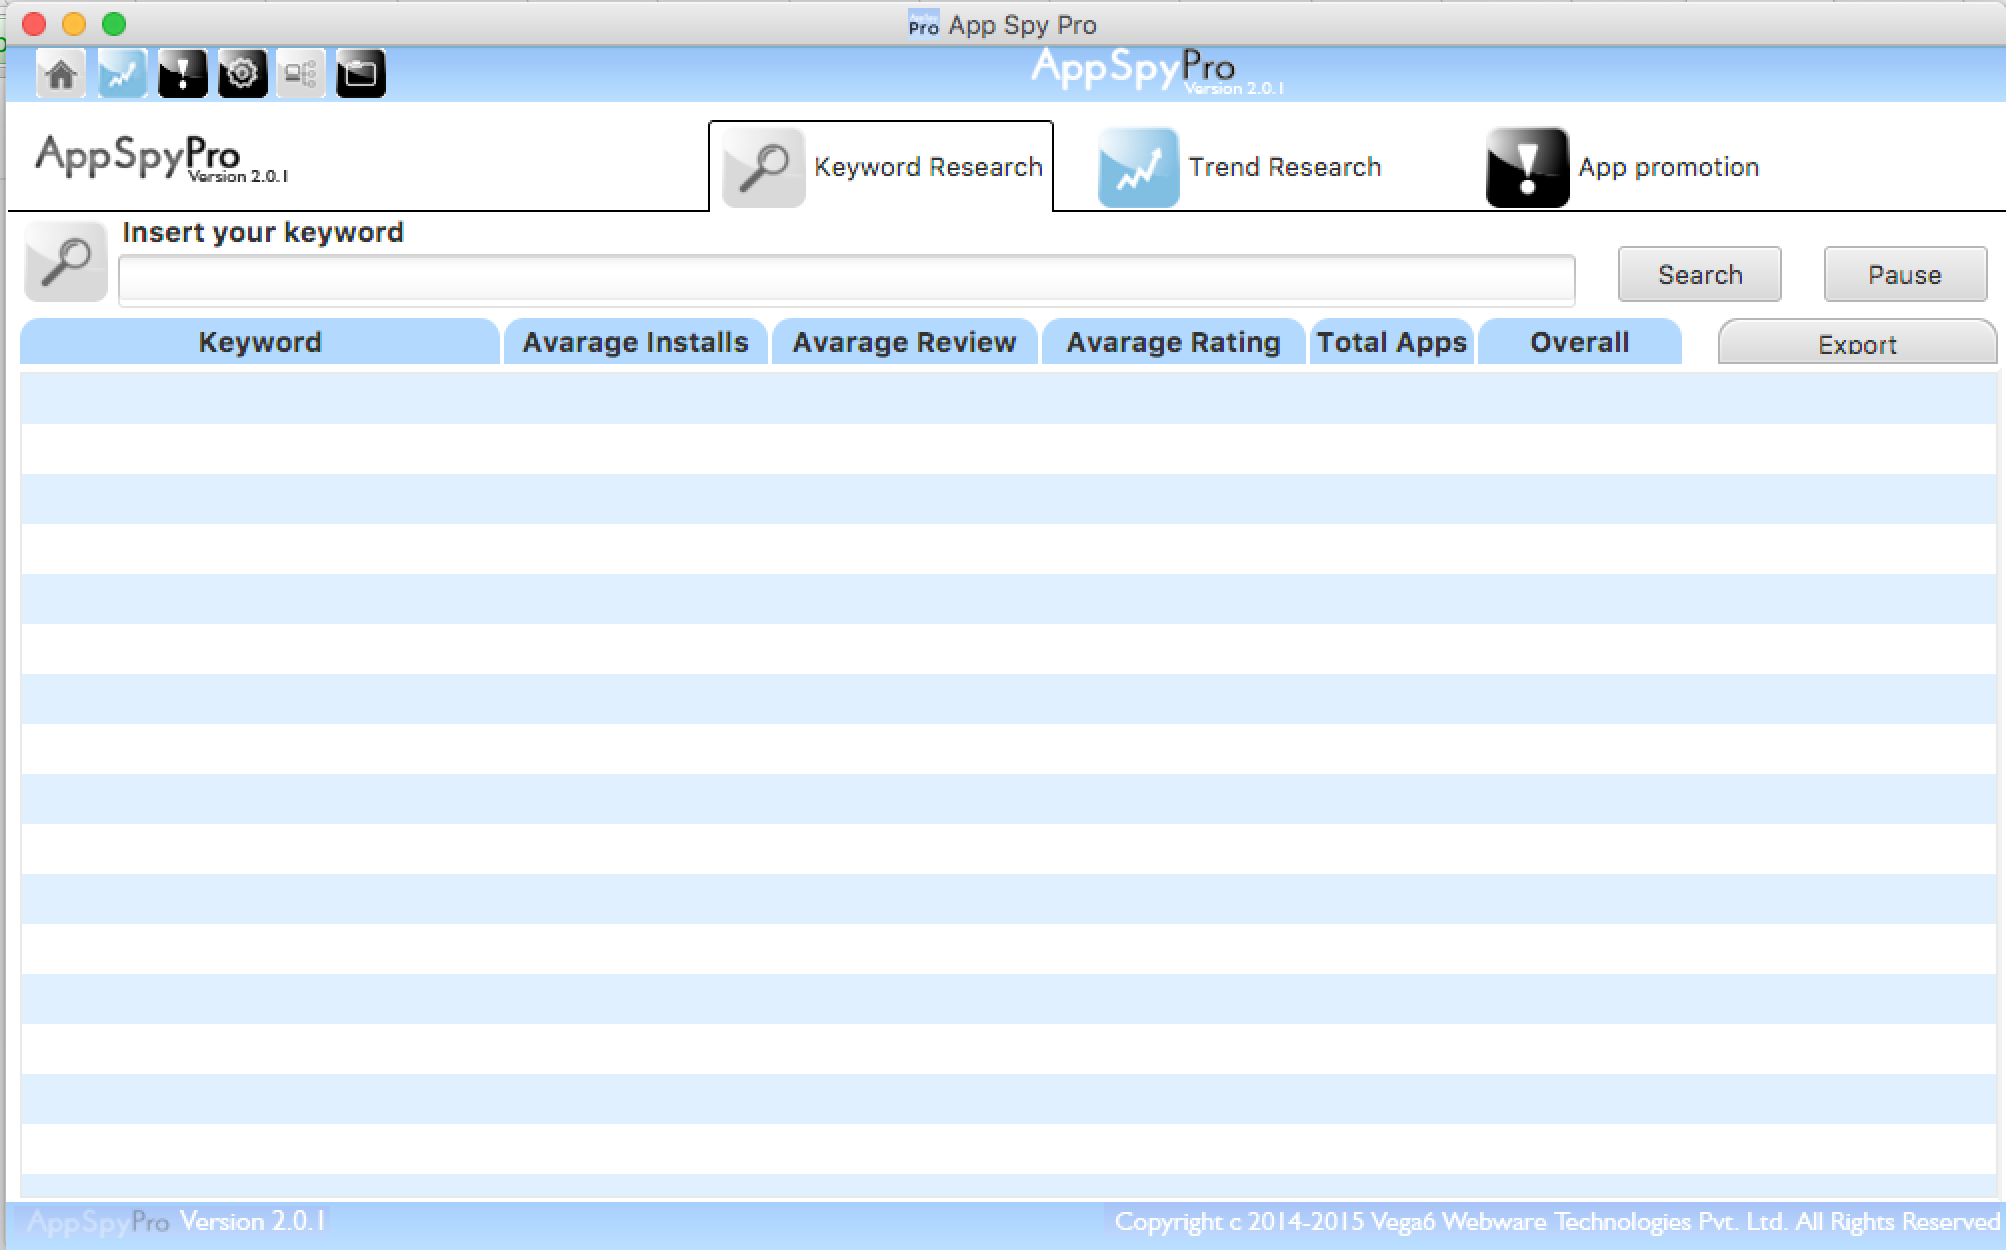This screenshot has width=2006, height=1250.
Task: Sort by the Total Apps column header
Action: [1392, 342]
